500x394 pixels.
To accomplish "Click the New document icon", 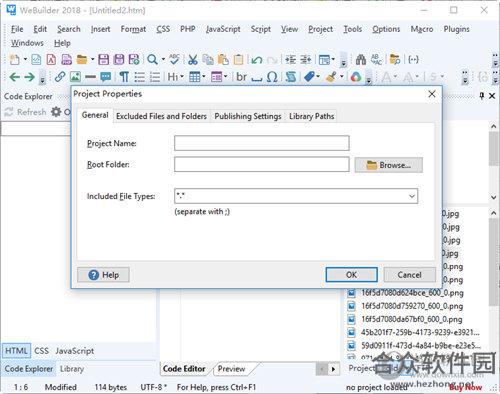I will coord(15,60).
